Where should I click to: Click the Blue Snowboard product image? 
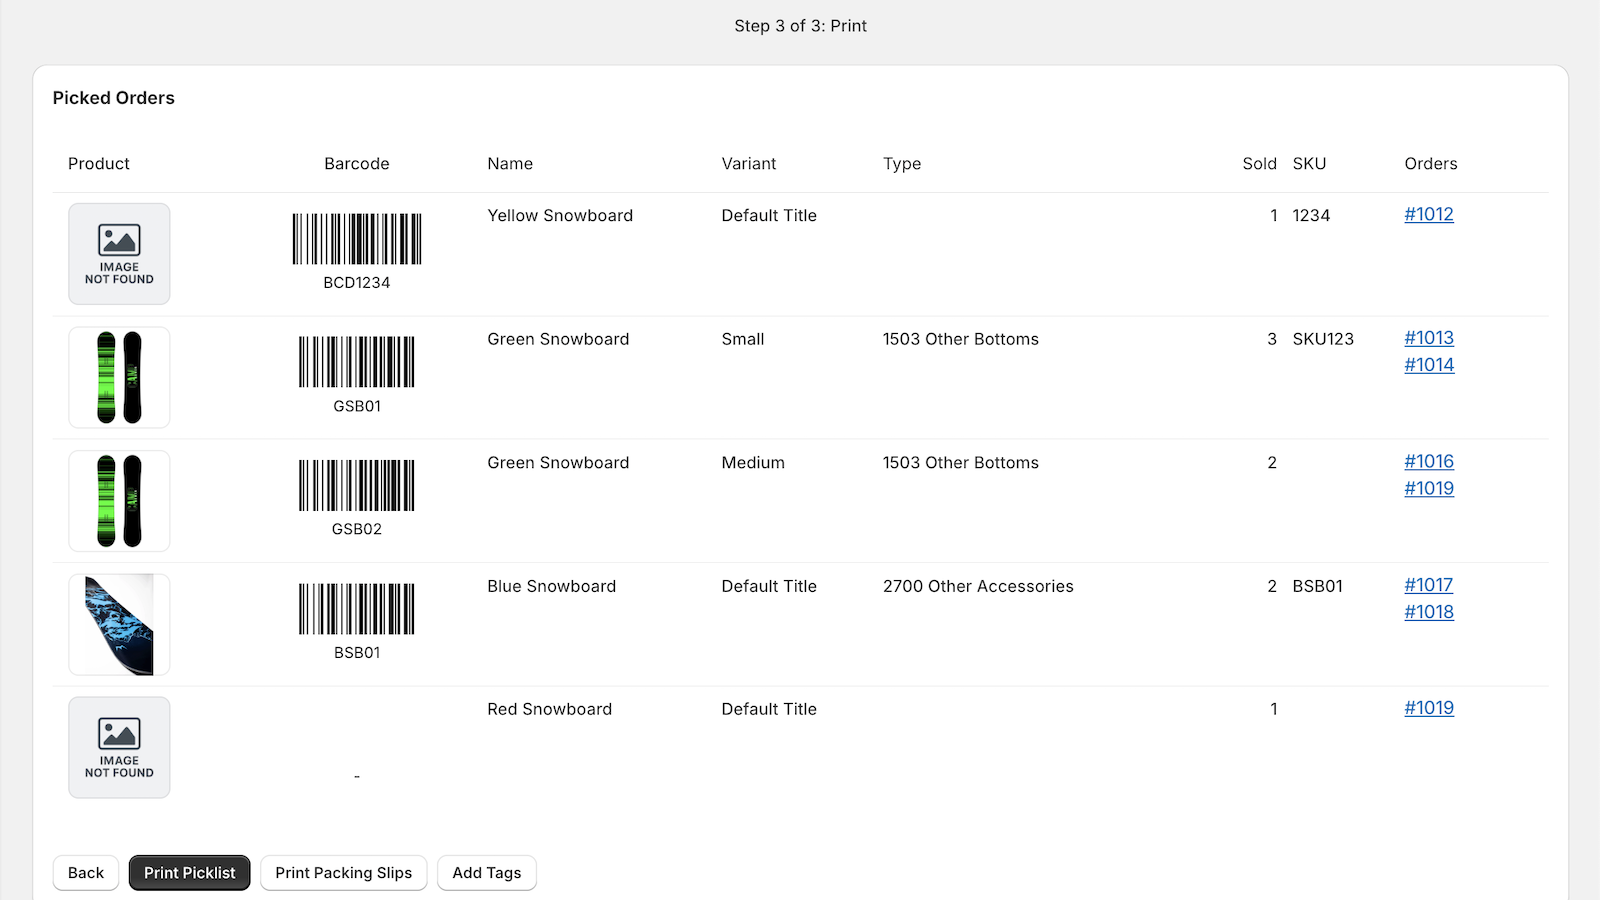tap(119, 624)
